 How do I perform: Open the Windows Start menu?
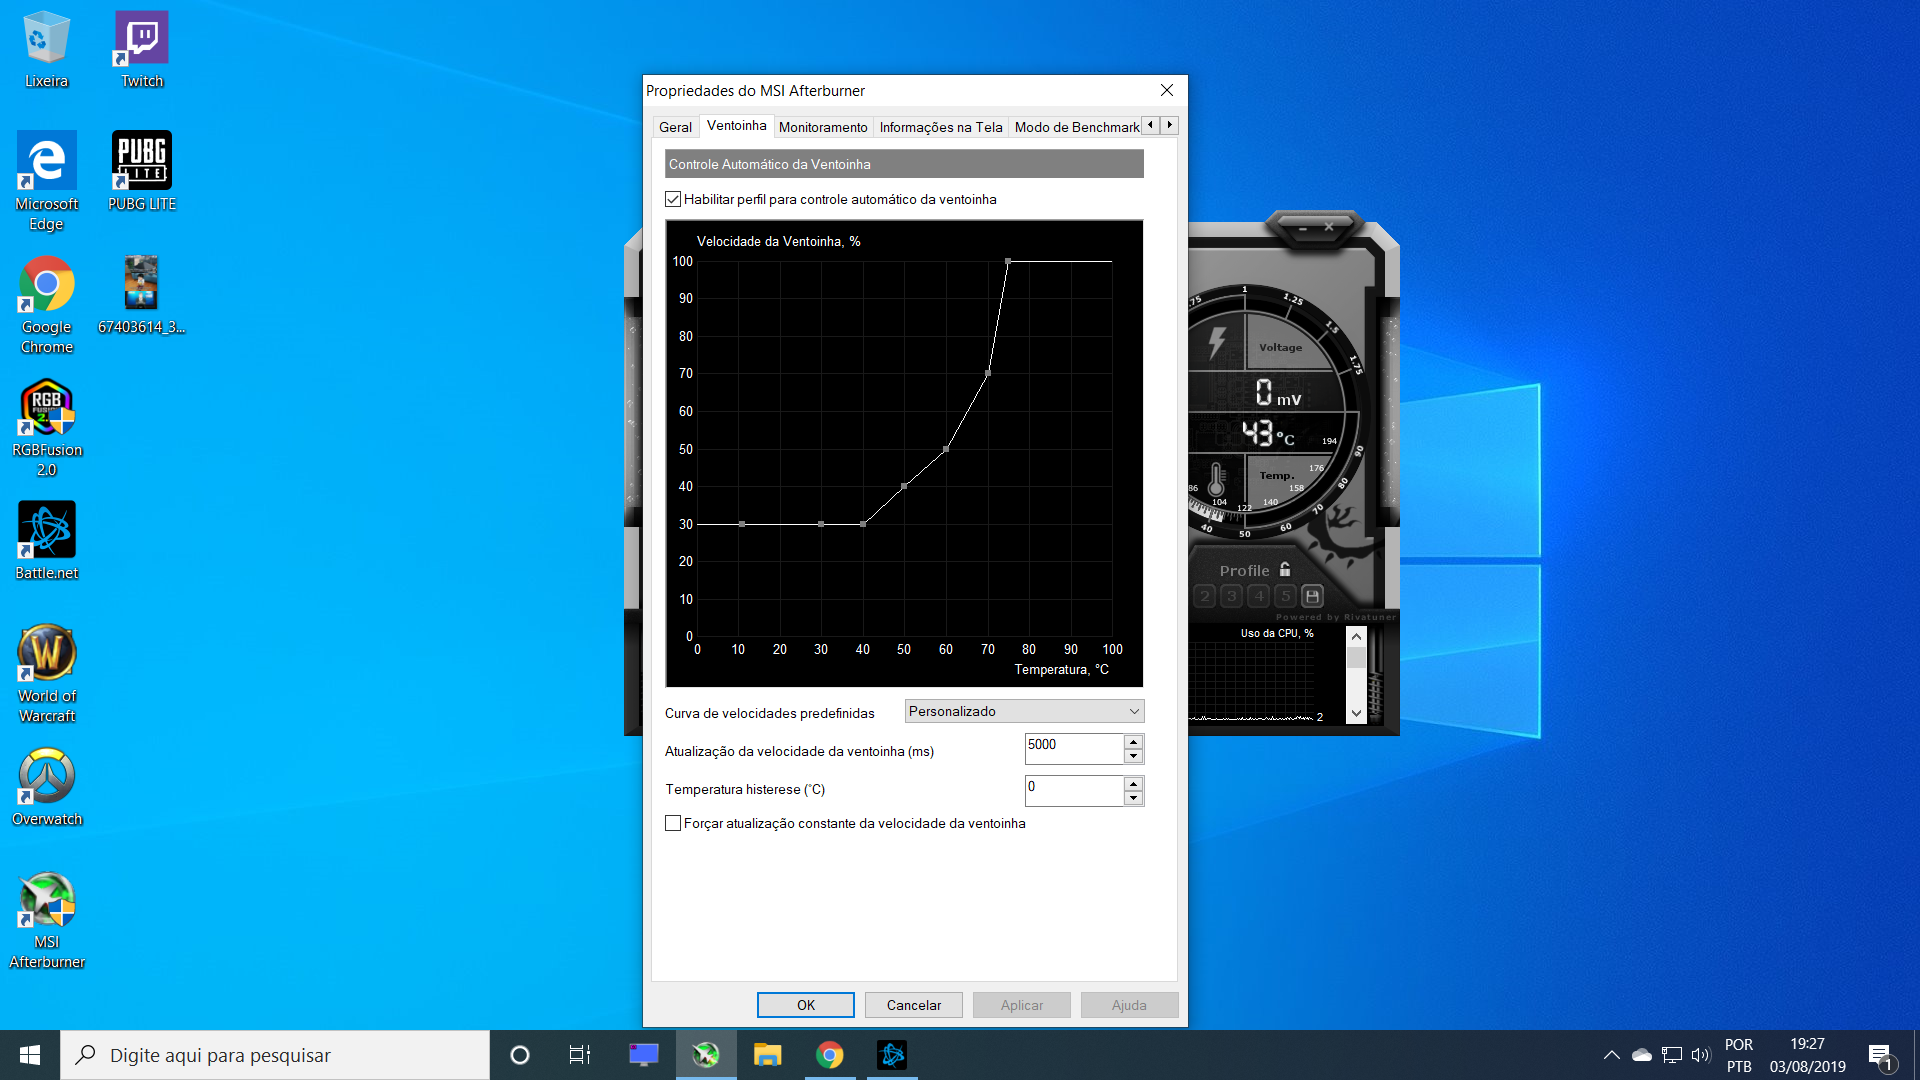(x=30, y=1055)
